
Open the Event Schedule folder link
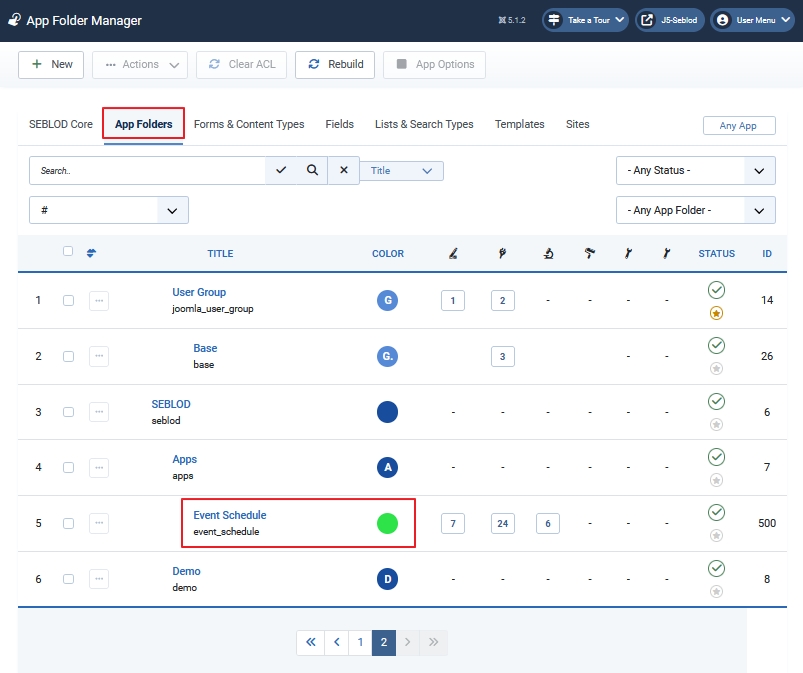230,515
